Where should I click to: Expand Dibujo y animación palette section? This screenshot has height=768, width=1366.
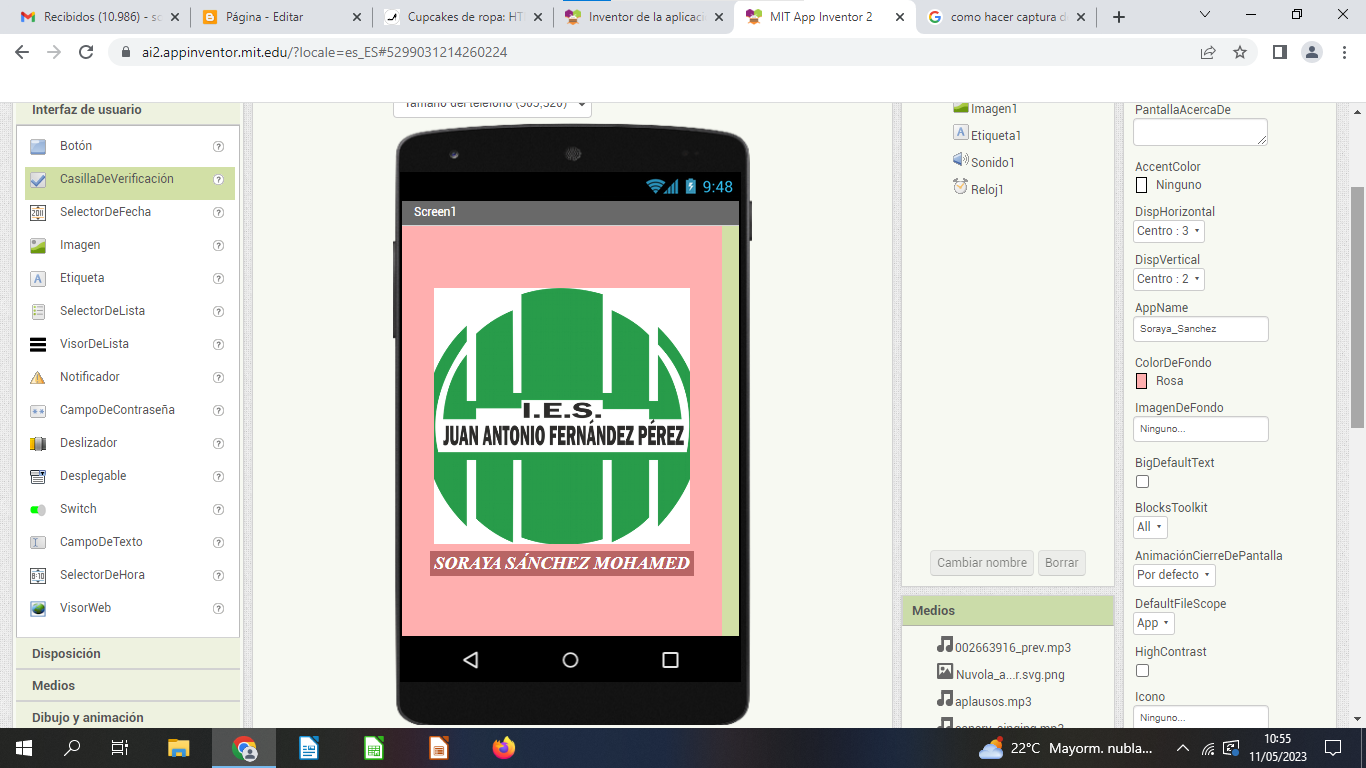coord(129,717)
